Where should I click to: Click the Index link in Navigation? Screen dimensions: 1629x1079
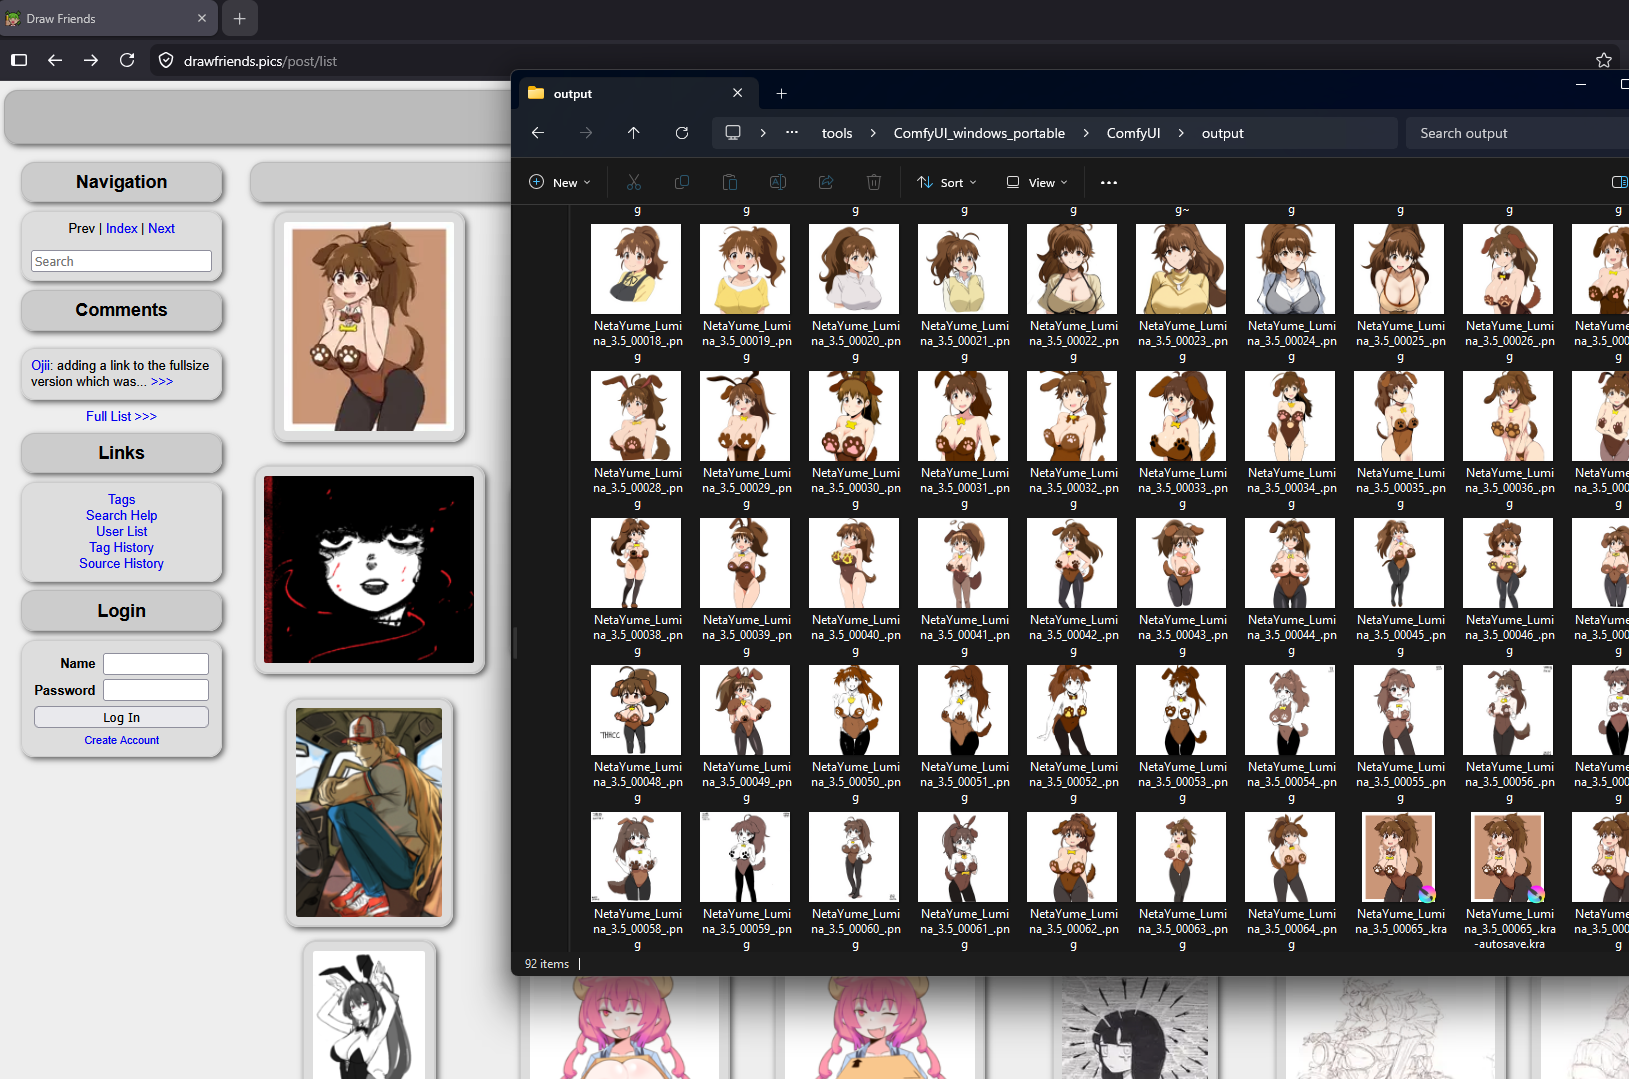[x=122, y=228]
